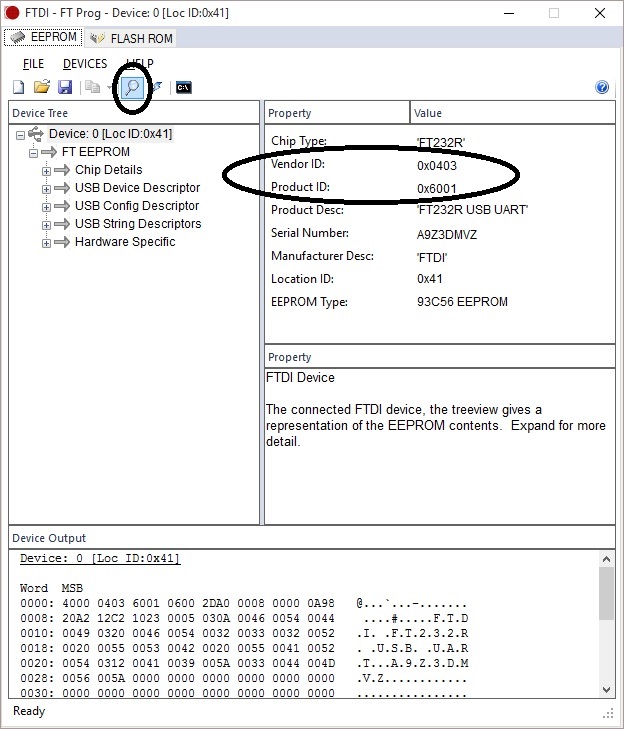624x729 pixels.
Task: Click the underlined Device: 0 output heading
Action: (100, 558)
